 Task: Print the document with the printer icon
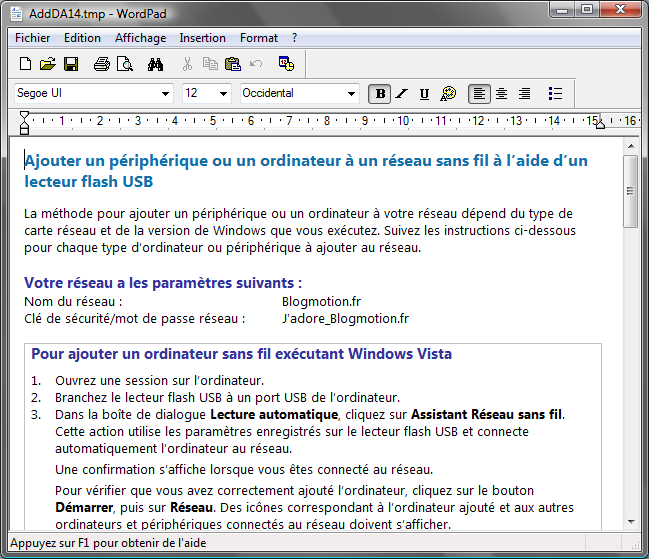[x=101, y=64]
